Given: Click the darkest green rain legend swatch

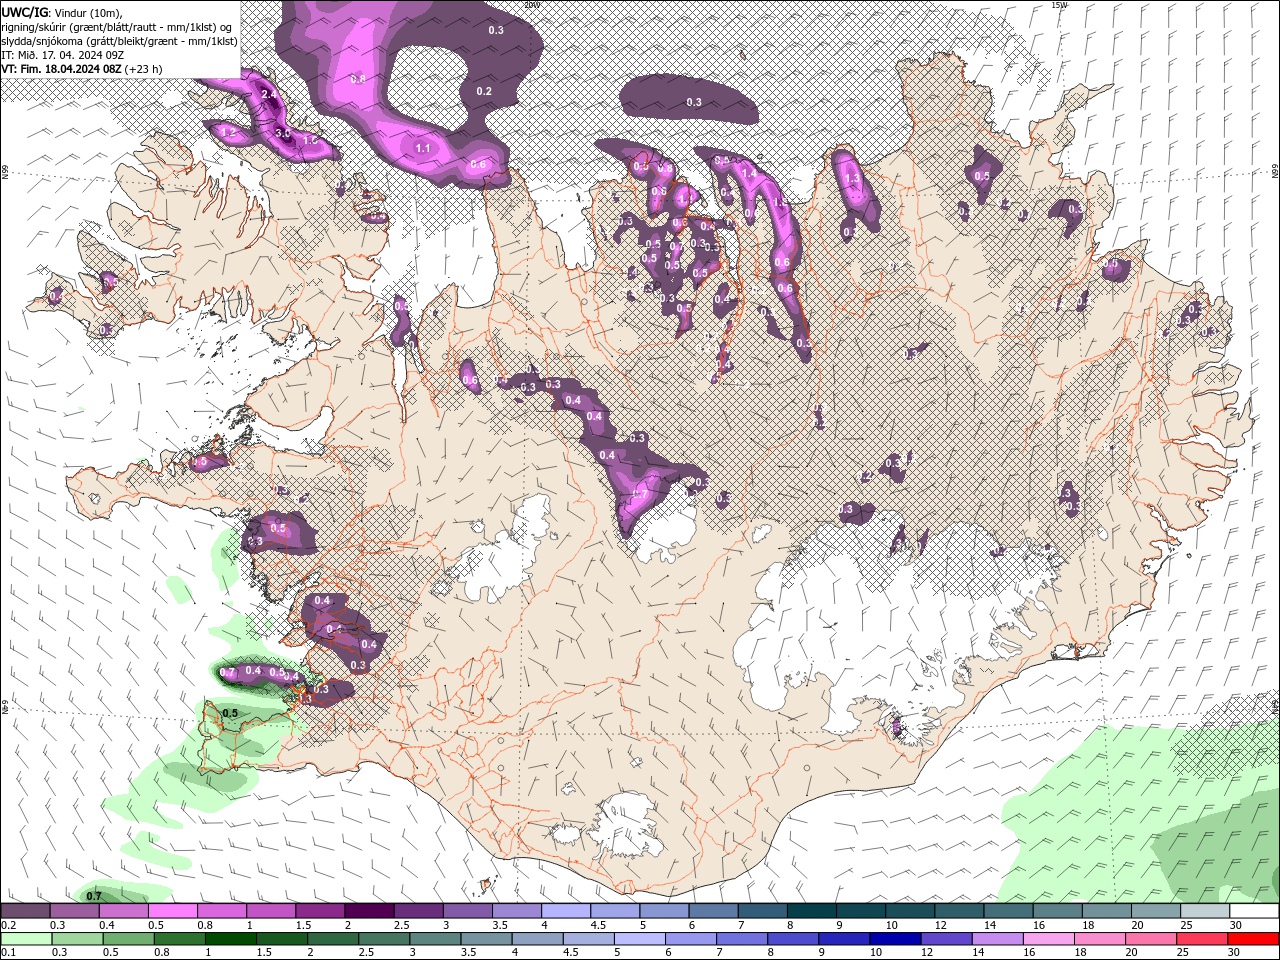Looking at the screenshot, I should click(x=230, y=939).
